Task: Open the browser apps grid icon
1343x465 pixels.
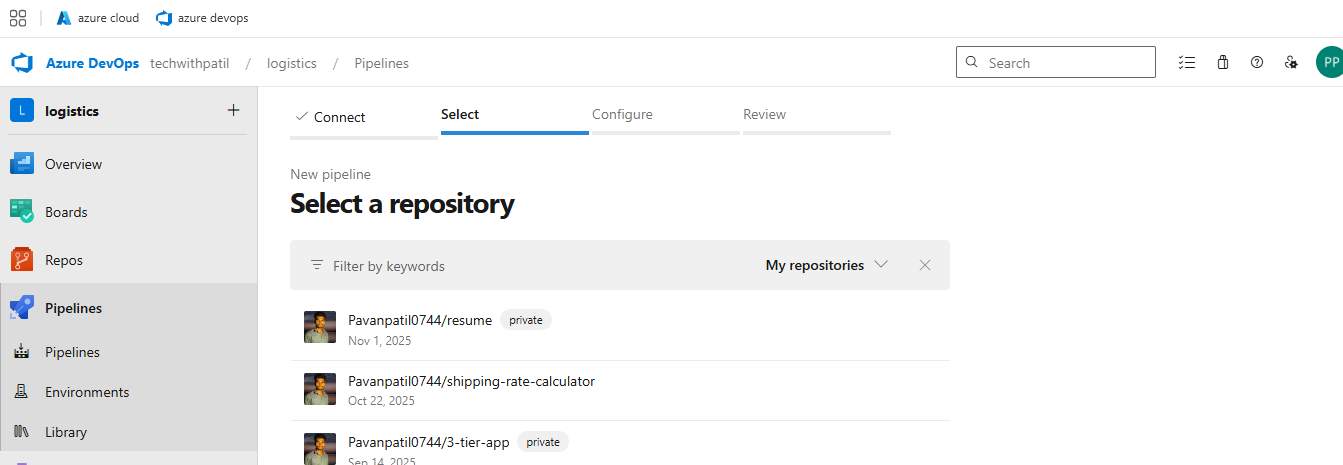Action: (x=18, y=18)
